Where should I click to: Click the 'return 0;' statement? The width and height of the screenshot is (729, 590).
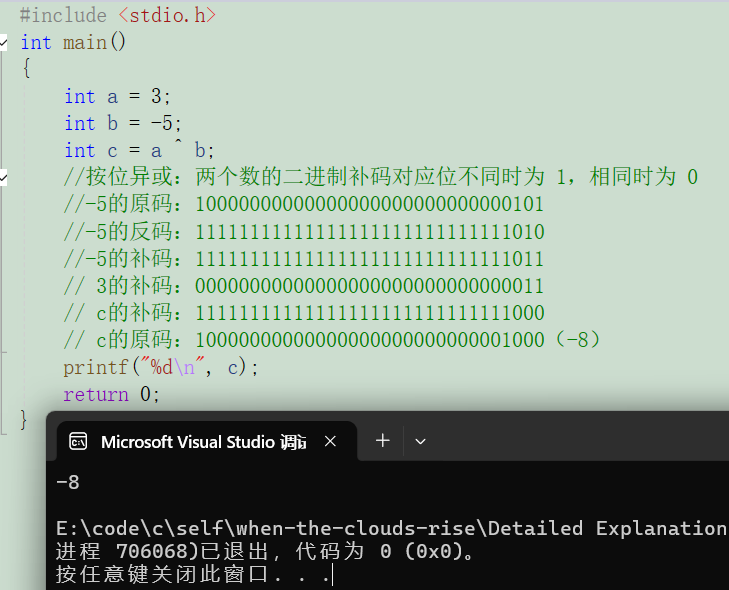[112, 394]
